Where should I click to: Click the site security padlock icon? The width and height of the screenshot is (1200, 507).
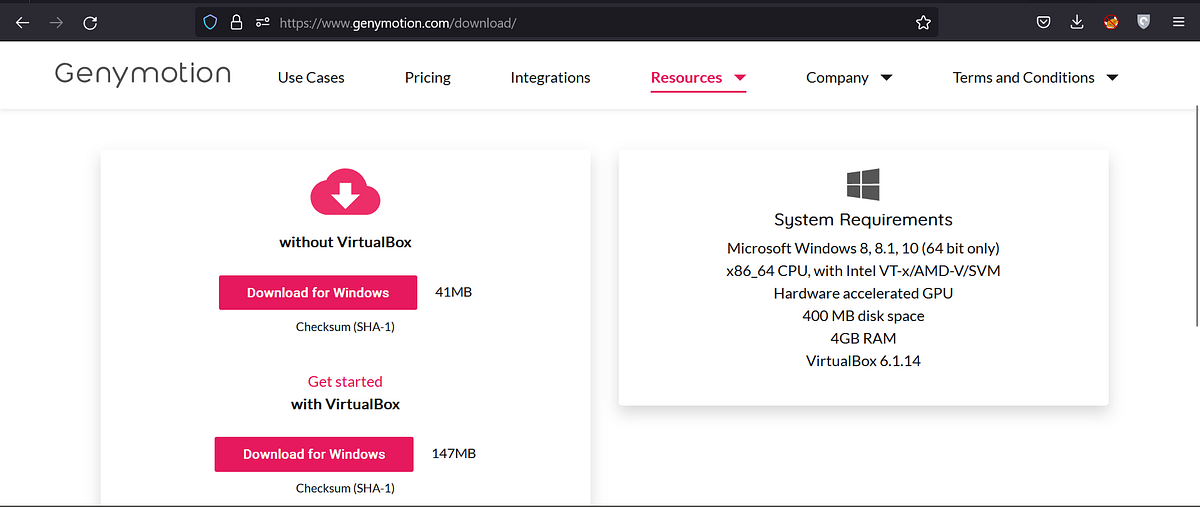(x=236, y=21)
